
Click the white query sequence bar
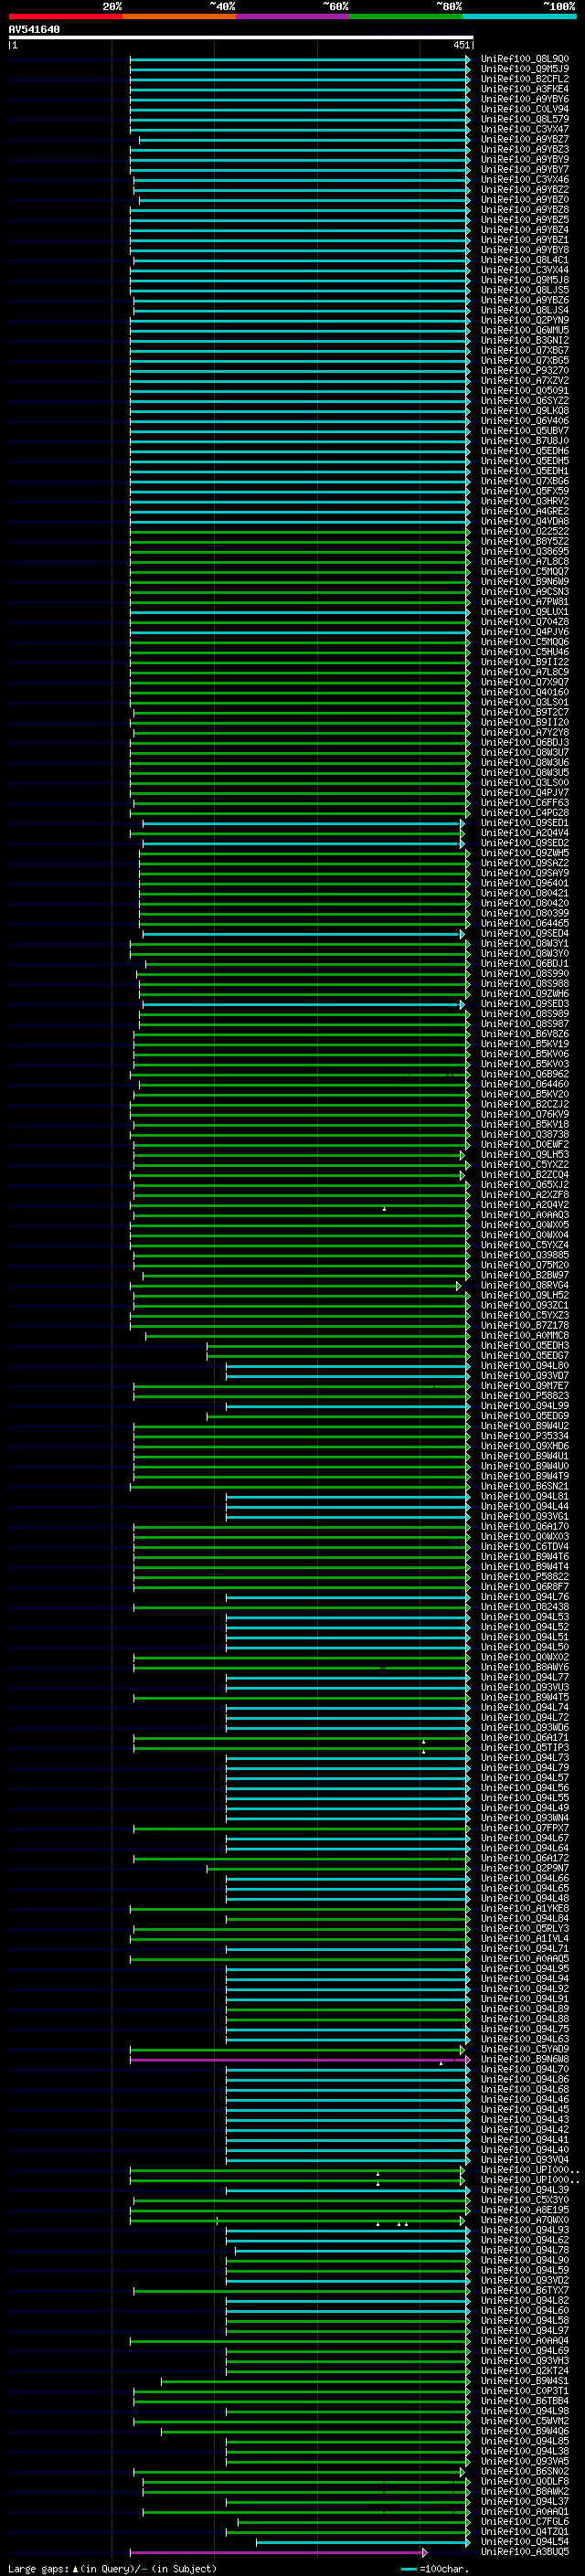point(240,37)
